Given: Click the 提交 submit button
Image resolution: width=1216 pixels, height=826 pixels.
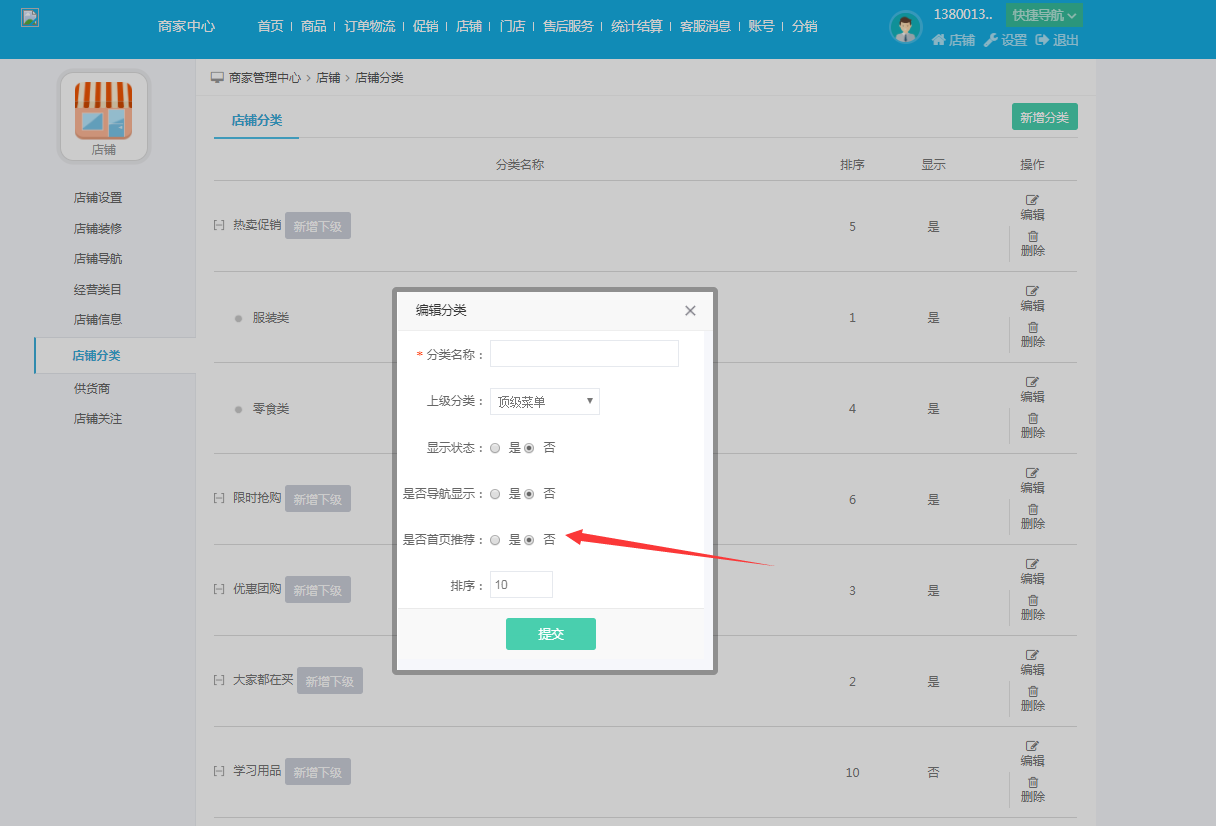Looking at the screenshot, I should pos(550,634).
